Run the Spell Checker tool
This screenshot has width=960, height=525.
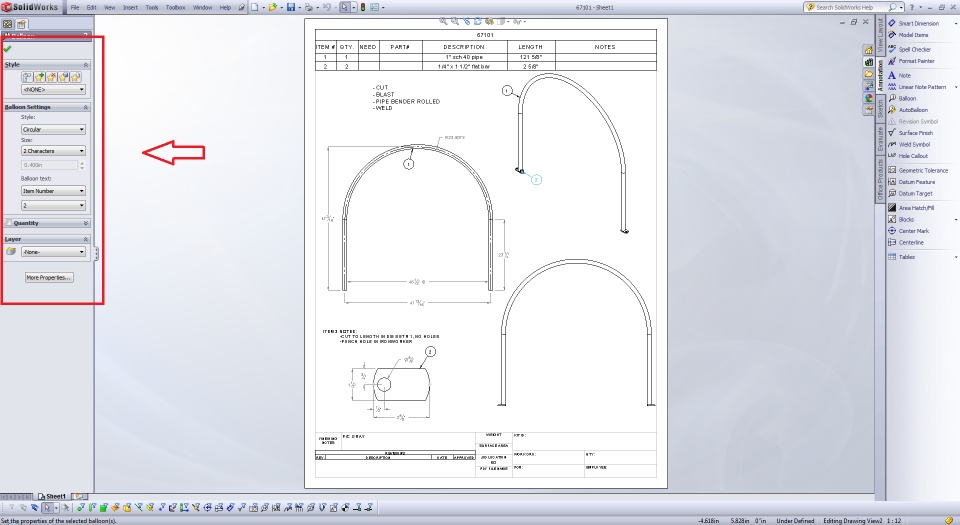pos(910,50)
